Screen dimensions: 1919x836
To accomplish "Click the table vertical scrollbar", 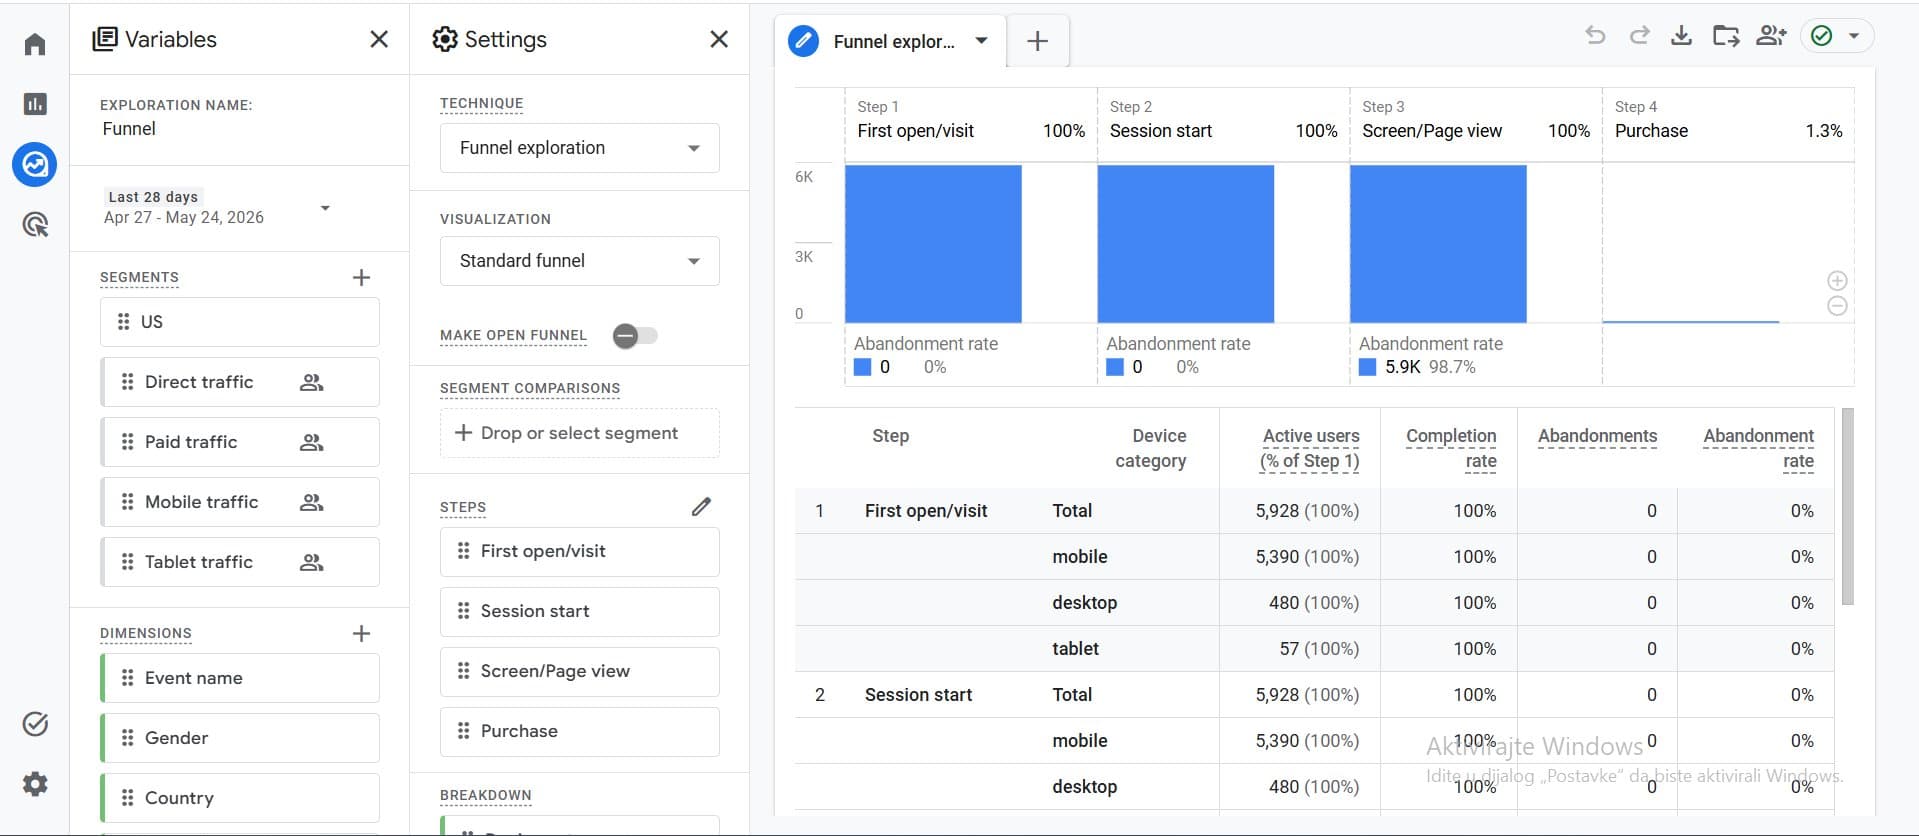I will point(1847,506).
